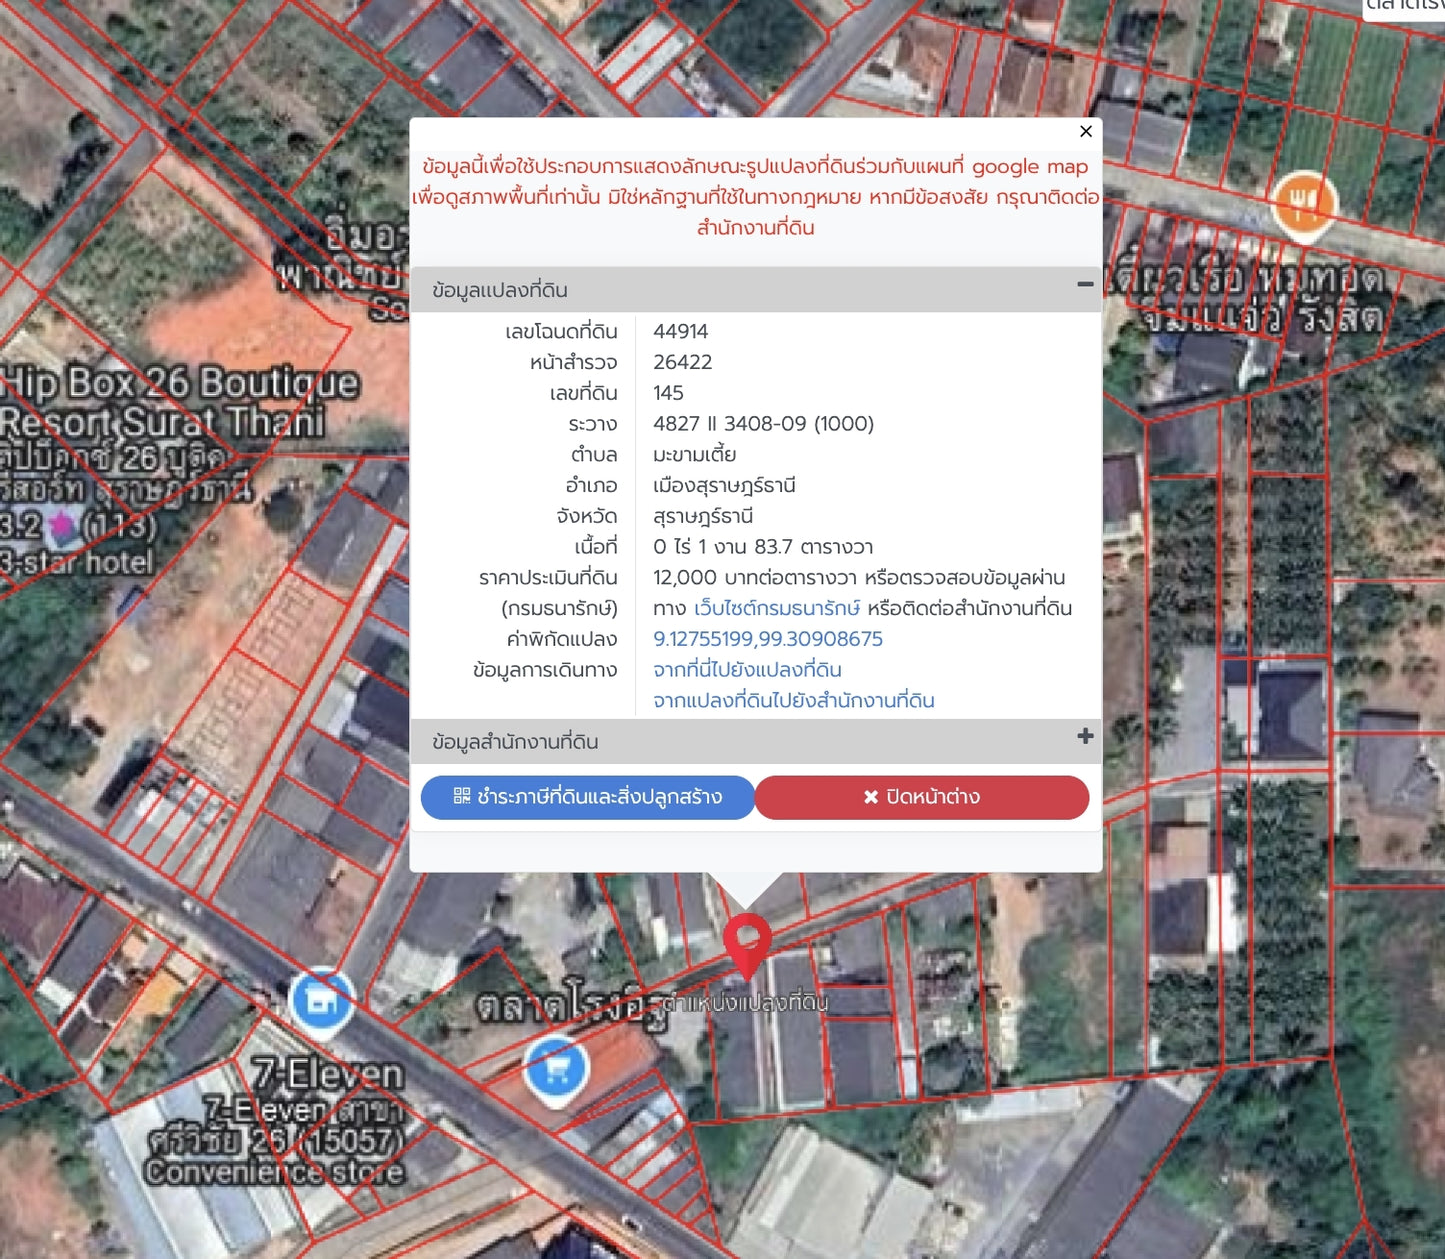Click the red ปิดหน้าต่าง button

coord(922,797)
